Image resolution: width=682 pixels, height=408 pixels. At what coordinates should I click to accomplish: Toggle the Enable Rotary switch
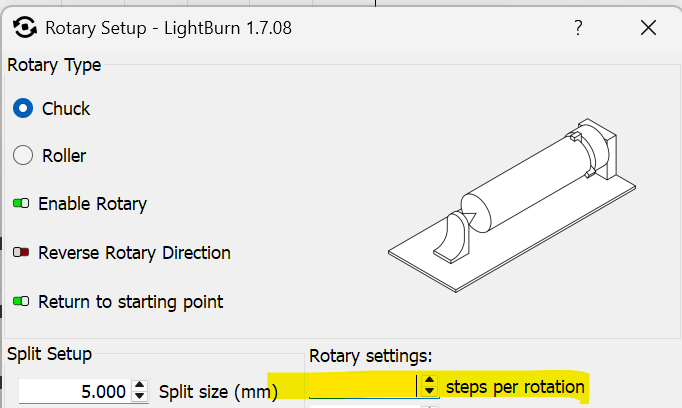click(21, 203)
